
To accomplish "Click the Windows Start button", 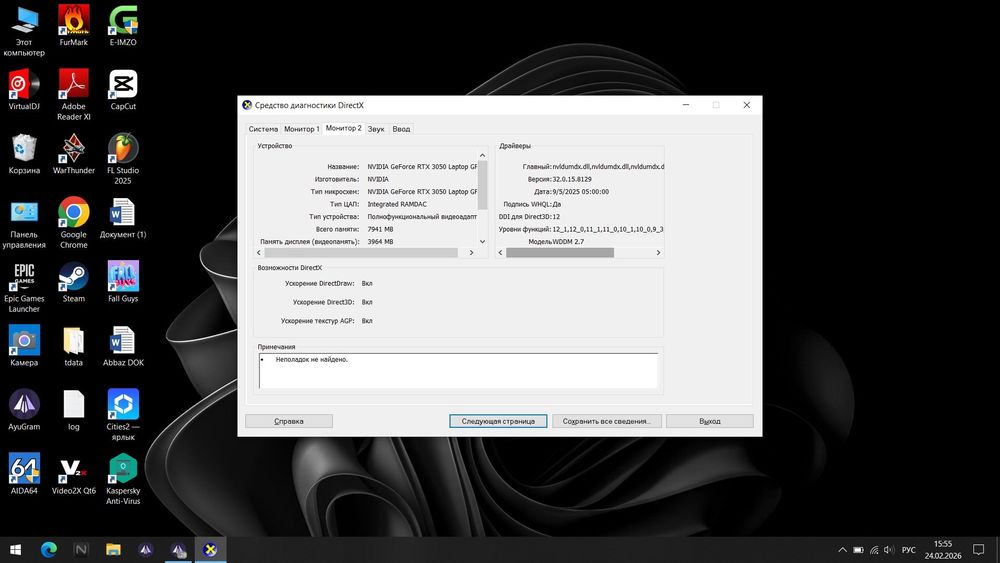I will click(16, 550).
